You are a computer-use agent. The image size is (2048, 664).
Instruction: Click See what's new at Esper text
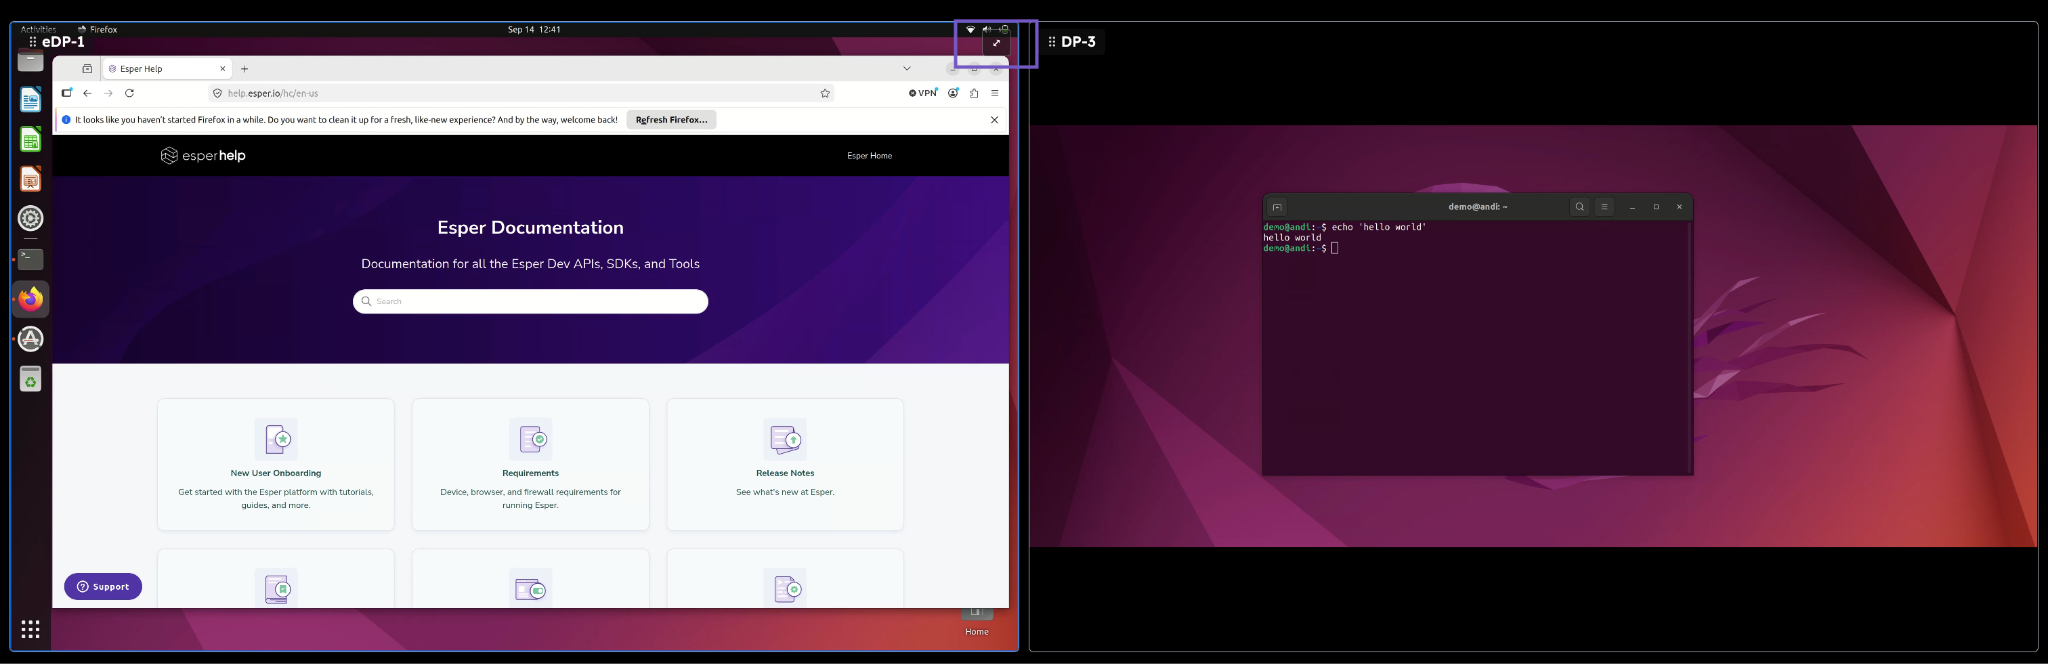pyautogui.click(x=786, y=492)
